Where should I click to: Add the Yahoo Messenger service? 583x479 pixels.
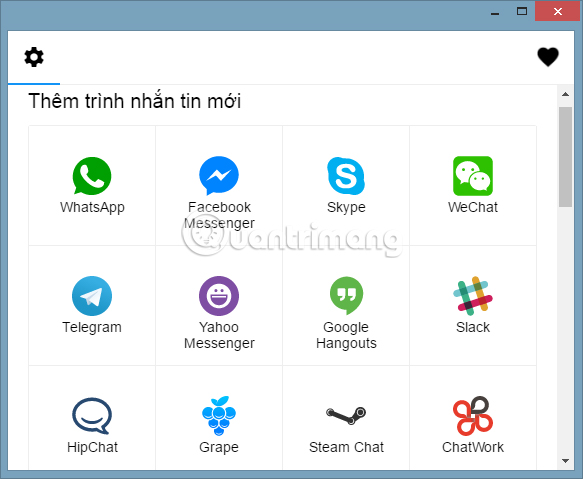pyautogui.click(x=219, y=305)
